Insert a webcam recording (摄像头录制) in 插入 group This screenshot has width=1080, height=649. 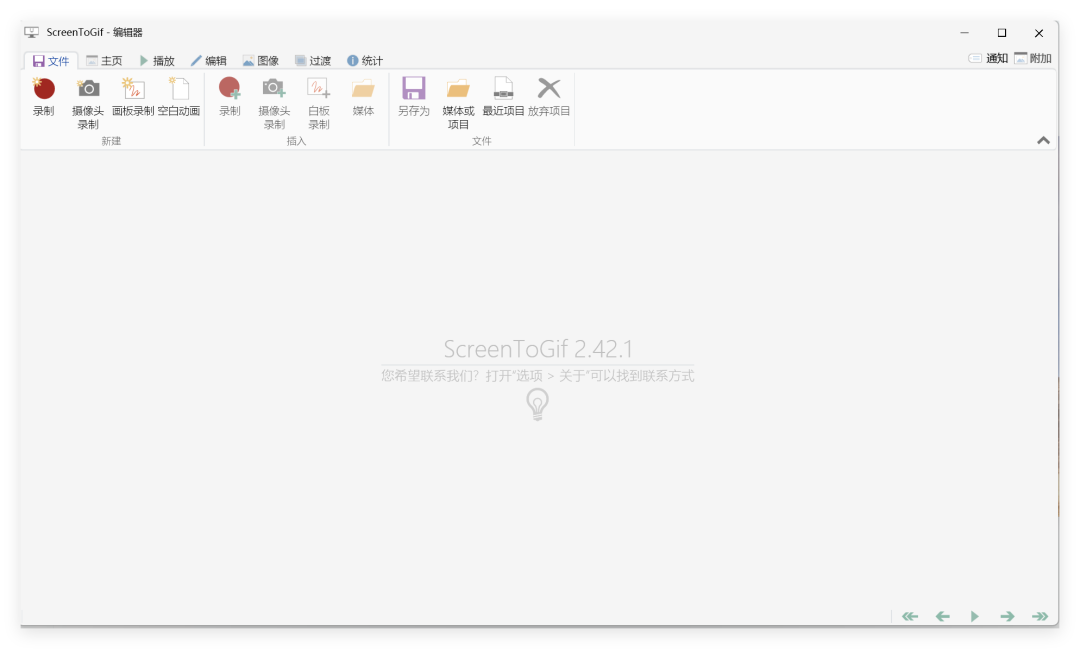(x=274, y=103)
